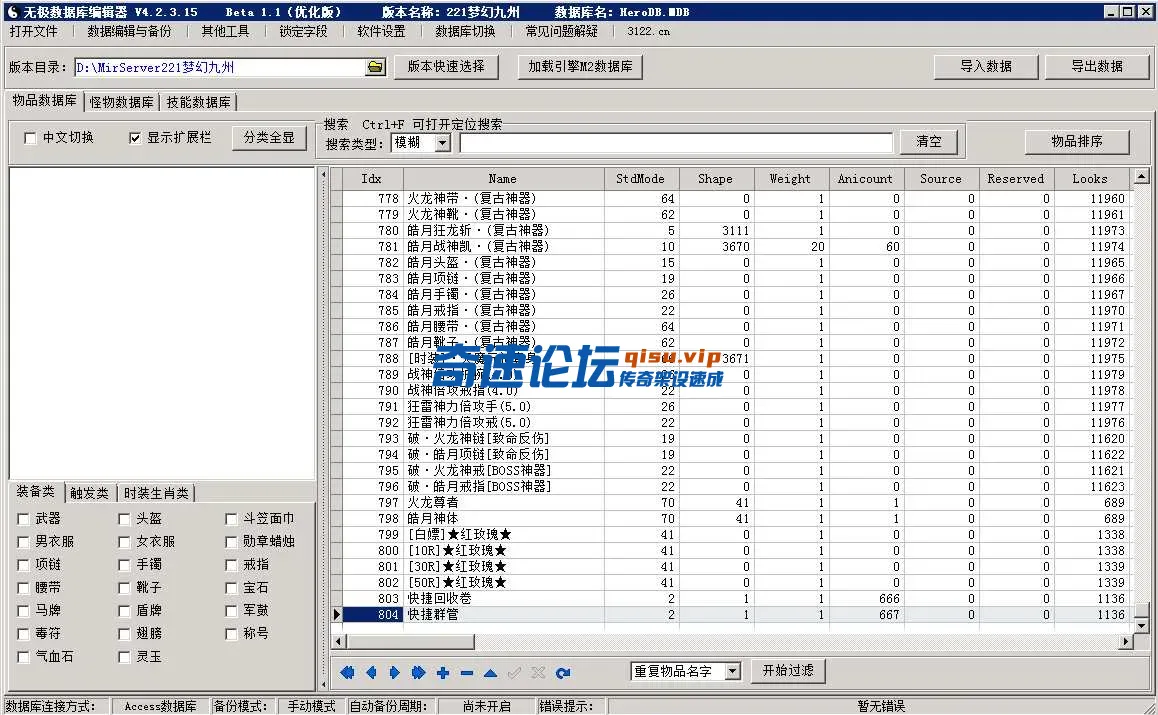Click the 导出数据 button
This screenshot has width=1158, height=715.
1097,66
